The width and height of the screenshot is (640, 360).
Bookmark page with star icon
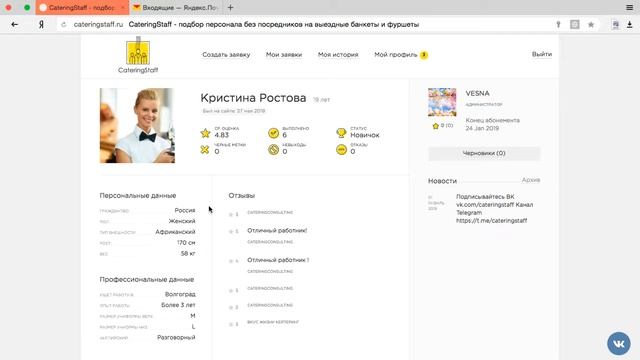click(x=591, y=24)
